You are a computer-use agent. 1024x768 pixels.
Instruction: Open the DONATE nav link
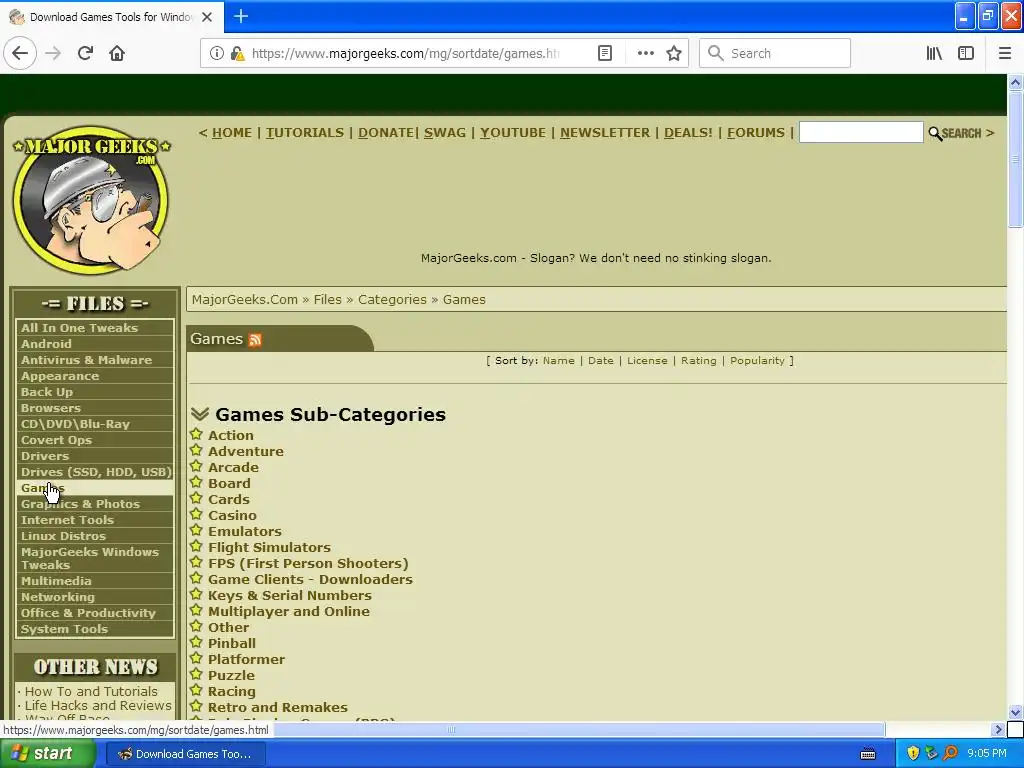click(386, 133)
